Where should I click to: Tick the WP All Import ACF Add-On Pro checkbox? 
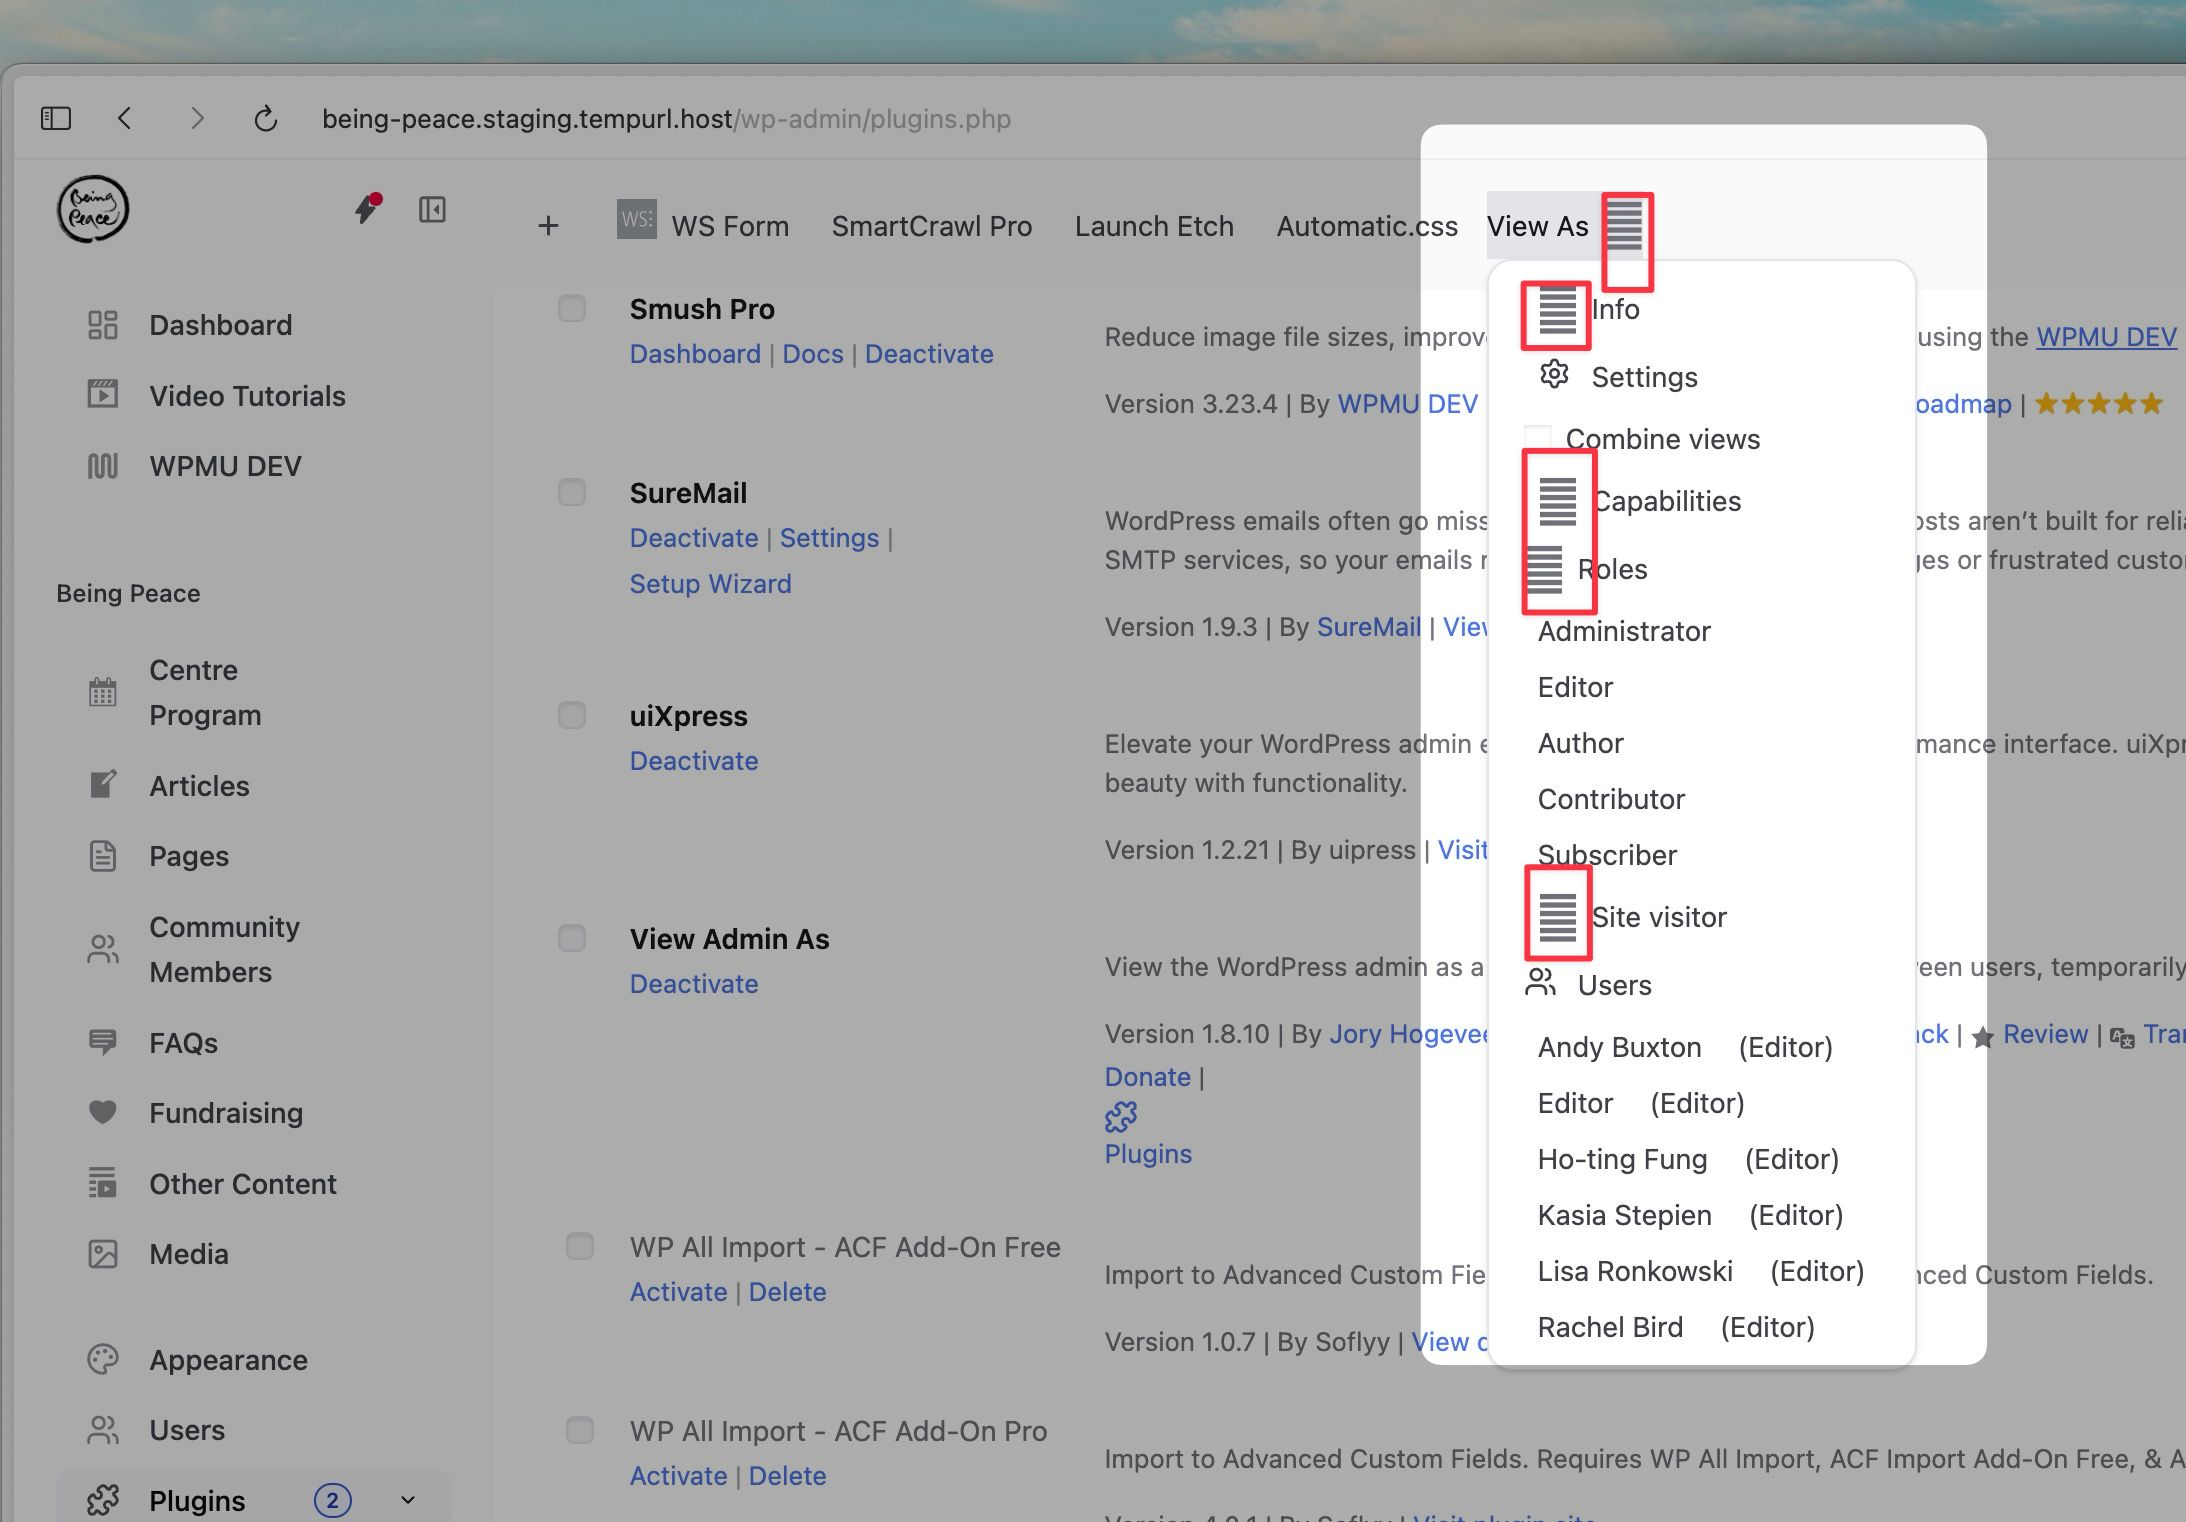(580, 1430)
